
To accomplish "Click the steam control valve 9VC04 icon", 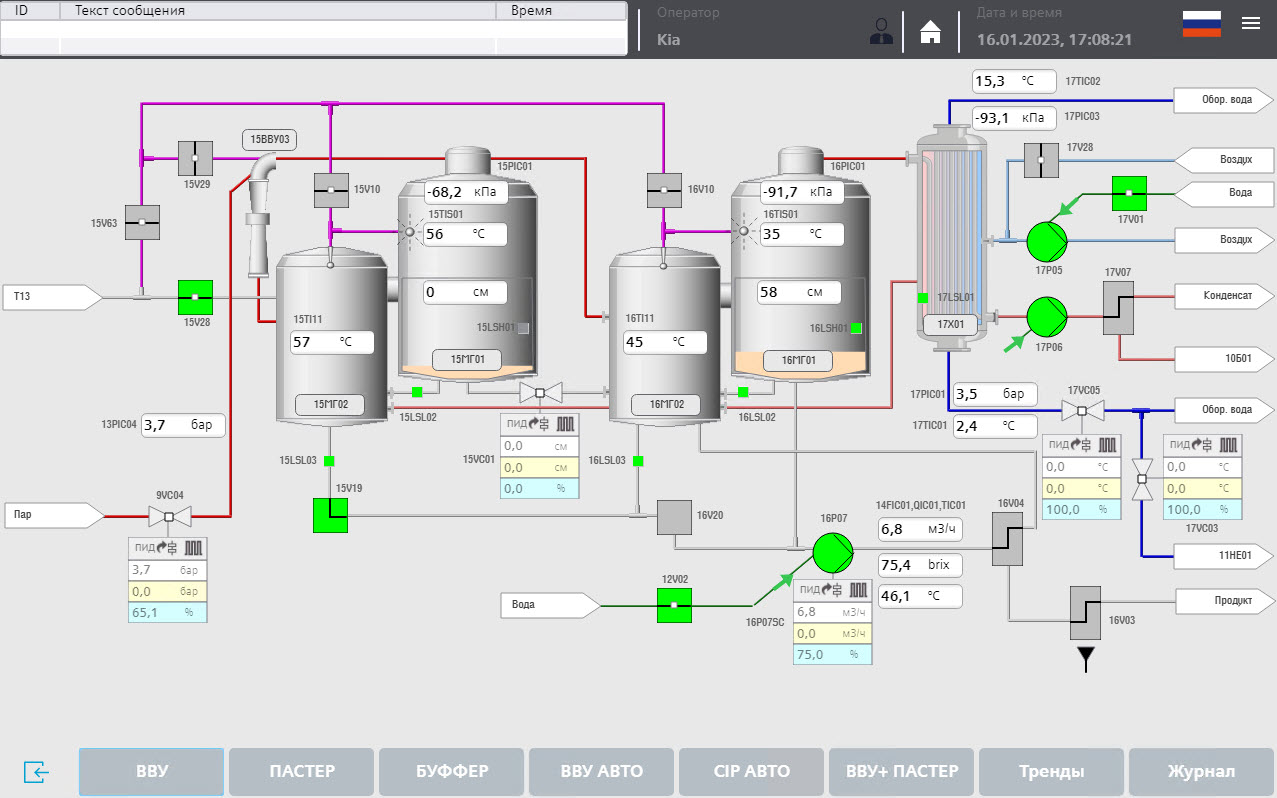I will pos(168,515).
